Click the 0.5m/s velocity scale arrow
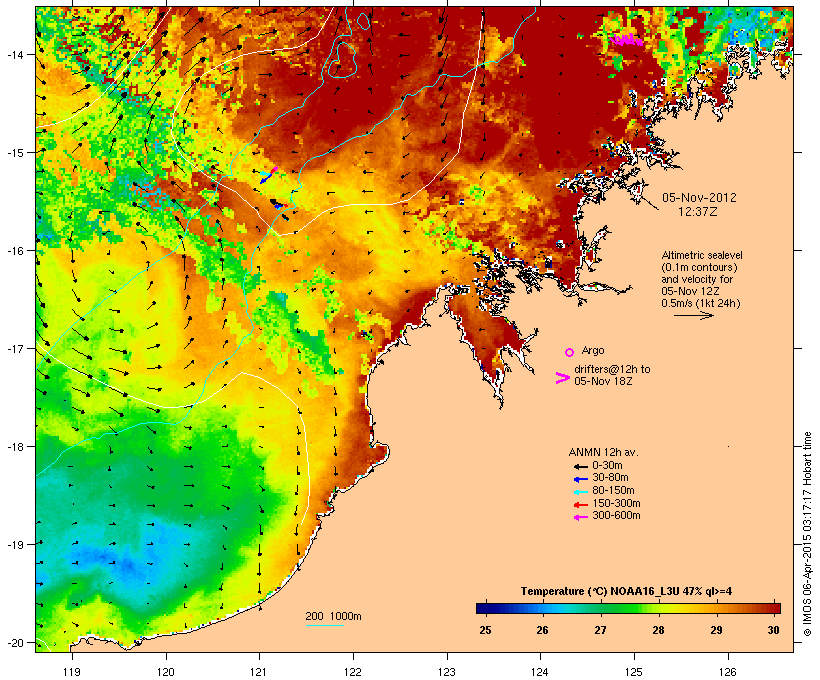 point(693,315)
